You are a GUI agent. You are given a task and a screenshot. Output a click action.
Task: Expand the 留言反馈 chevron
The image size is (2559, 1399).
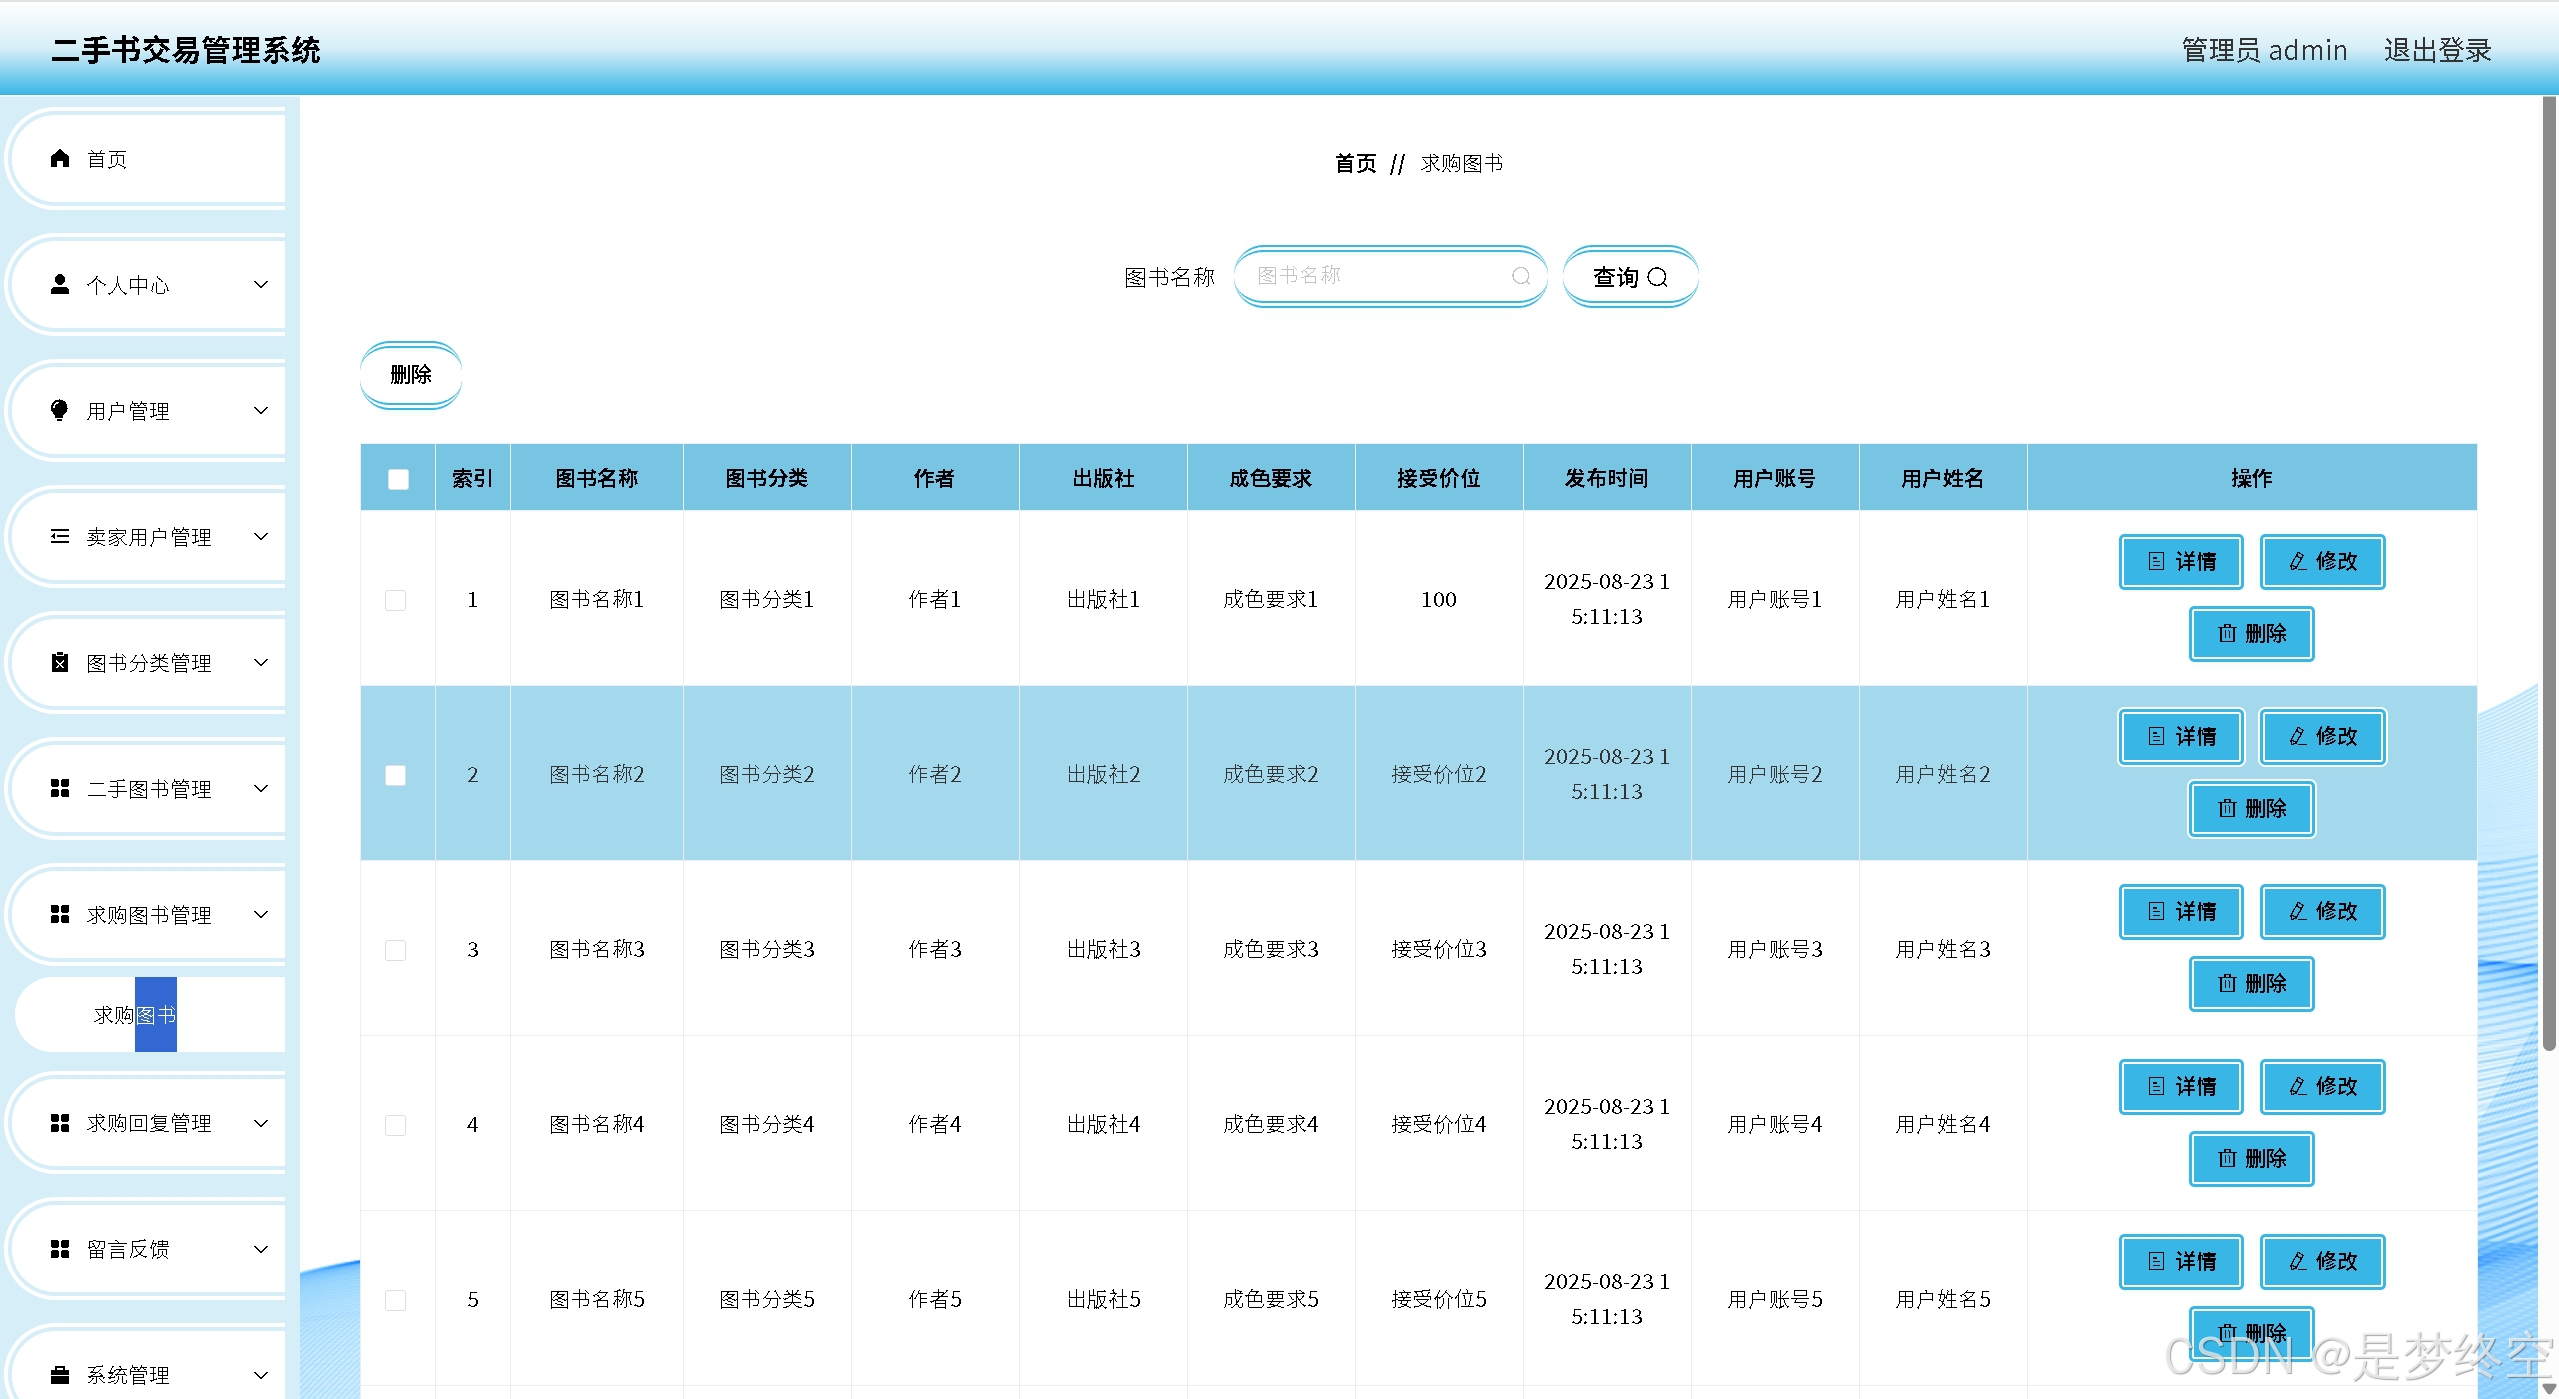pyautogui.click(x=261, y=1250)
